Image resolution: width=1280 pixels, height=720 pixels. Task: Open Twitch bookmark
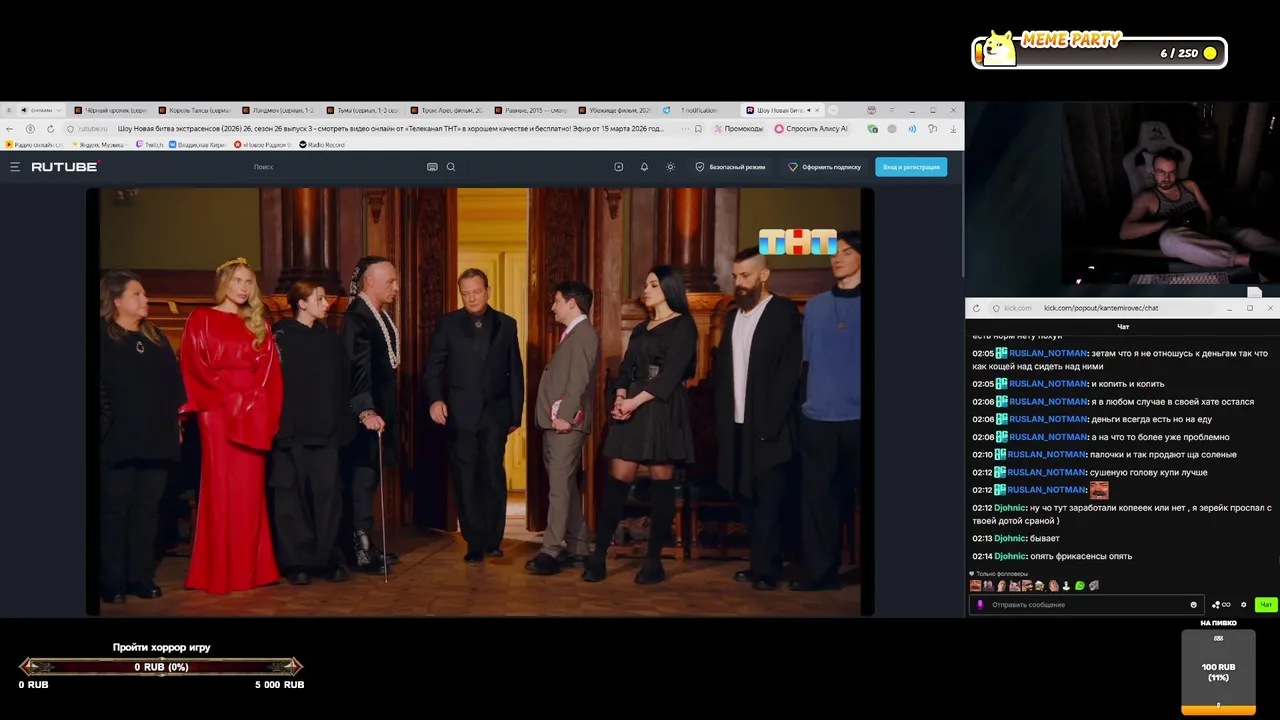[x=149, y=145]
